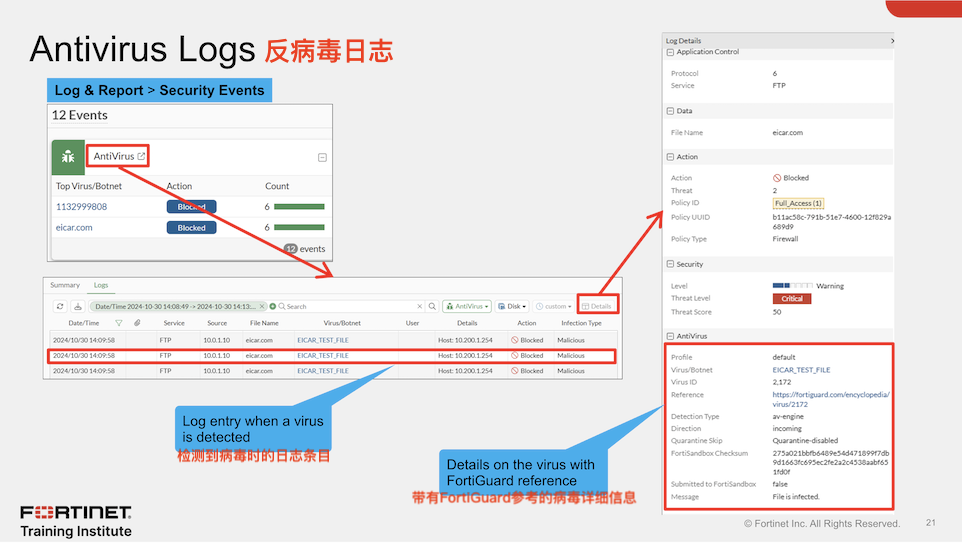Click the download logs icon
962x543 pixels.
pyautogui.click(x=78, y=306)
